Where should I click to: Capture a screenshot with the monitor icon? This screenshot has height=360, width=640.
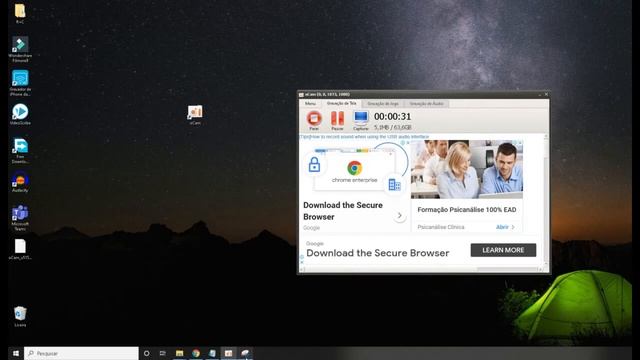(361, 120)
